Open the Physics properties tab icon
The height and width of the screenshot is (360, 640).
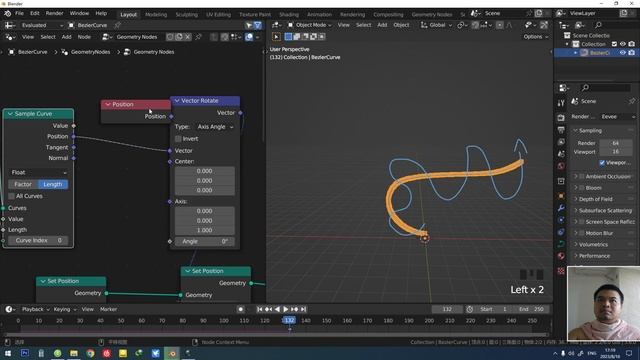[561, 232]
